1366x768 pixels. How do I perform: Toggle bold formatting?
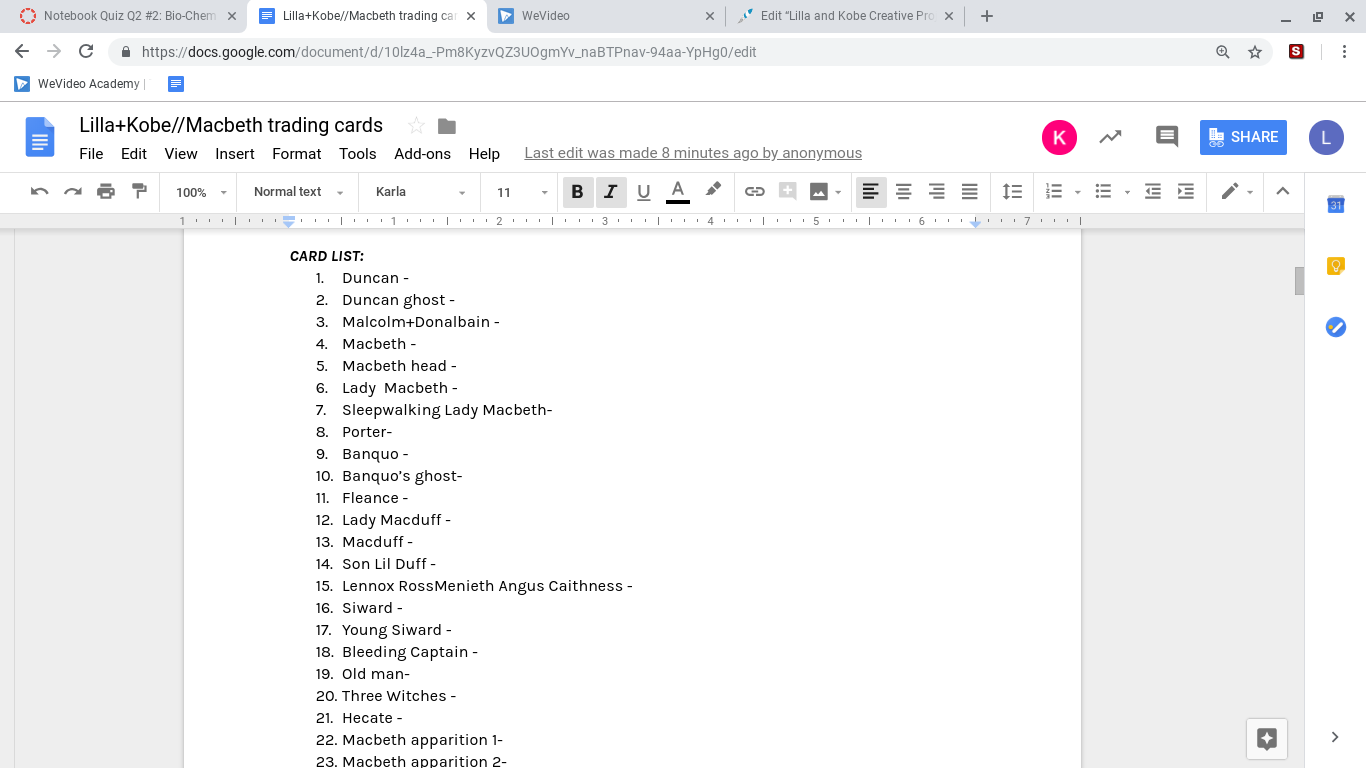point(577,192)
